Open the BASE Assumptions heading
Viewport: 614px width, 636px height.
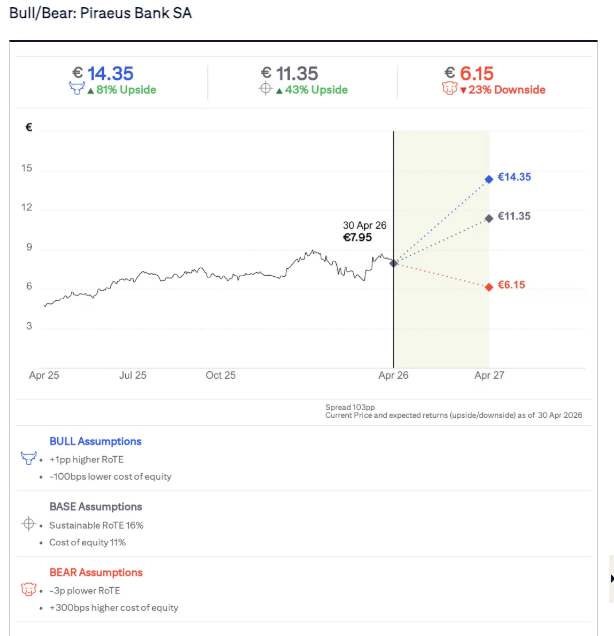coord(96,507)
